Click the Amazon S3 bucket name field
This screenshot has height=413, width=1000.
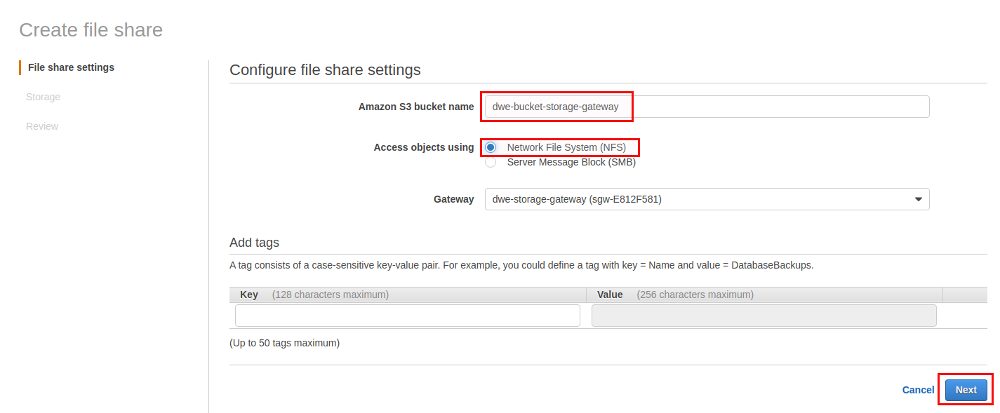click(707, 106)
